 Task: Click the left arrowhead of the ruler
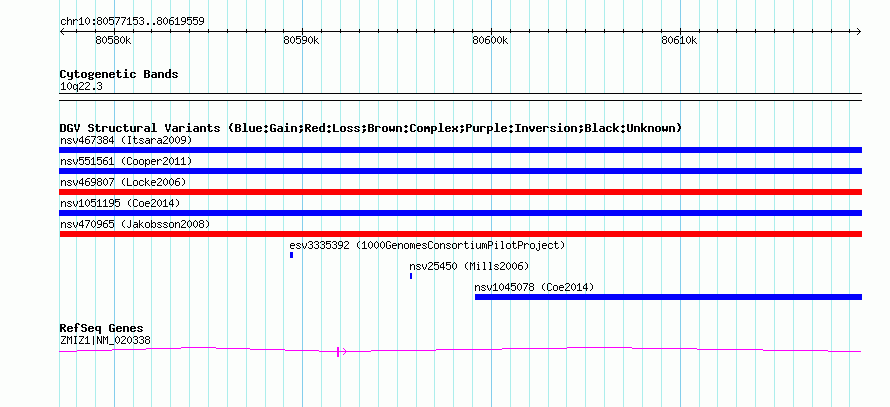tap(62, 32)
